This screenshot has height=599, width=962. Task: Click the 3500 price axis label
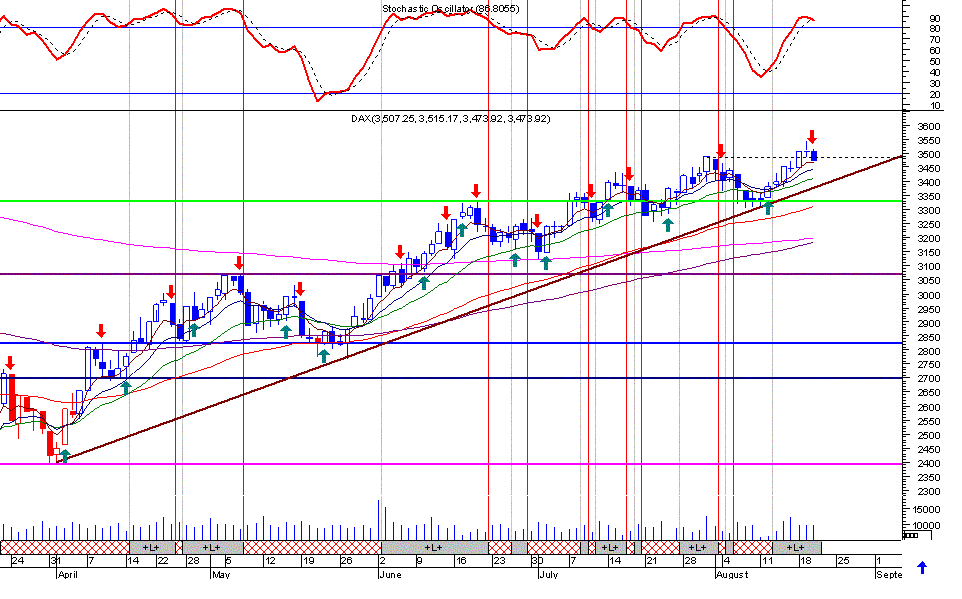click(929, 155)
